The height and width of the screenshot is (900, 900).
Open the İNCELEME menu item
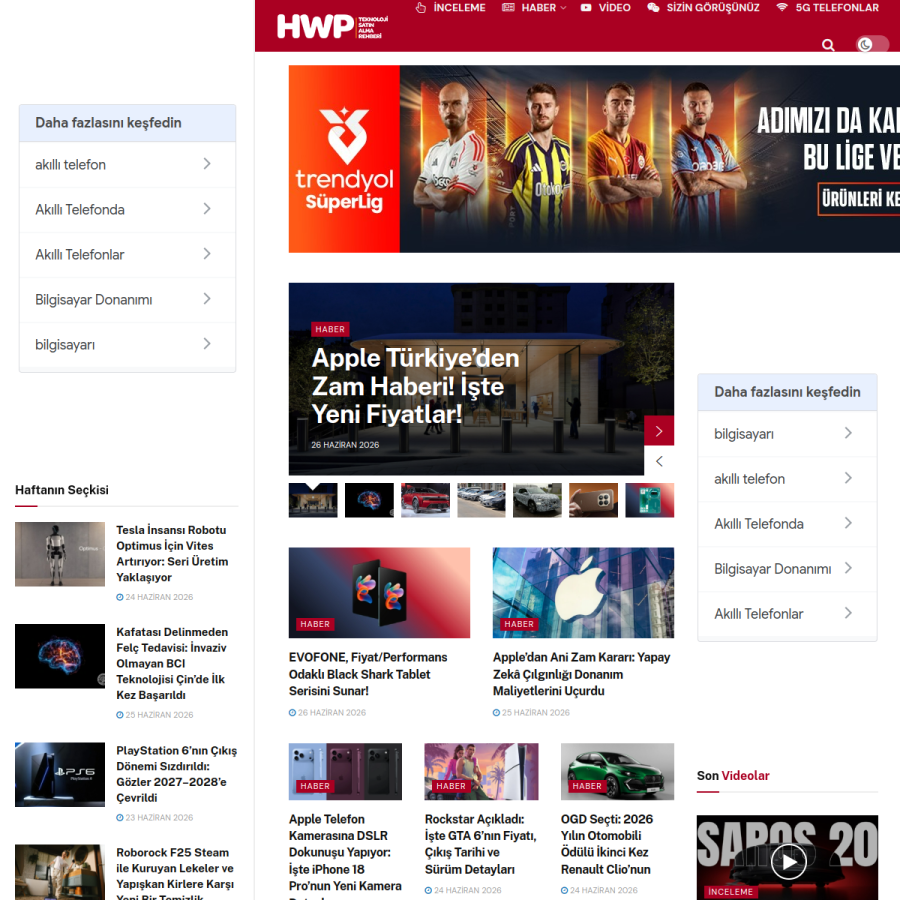459,7
